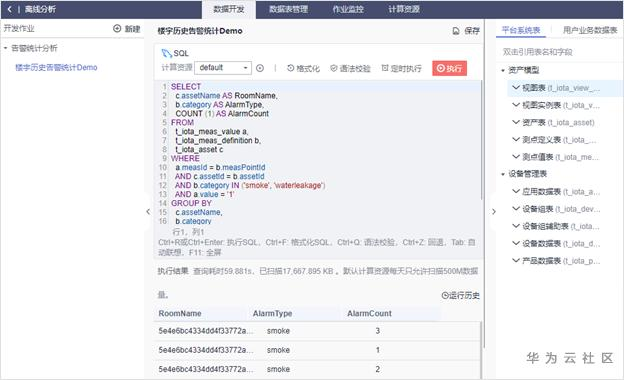The image size is (624, 380).
Task: Click the WHERE keyword on line 9
Action: point(185,158)
